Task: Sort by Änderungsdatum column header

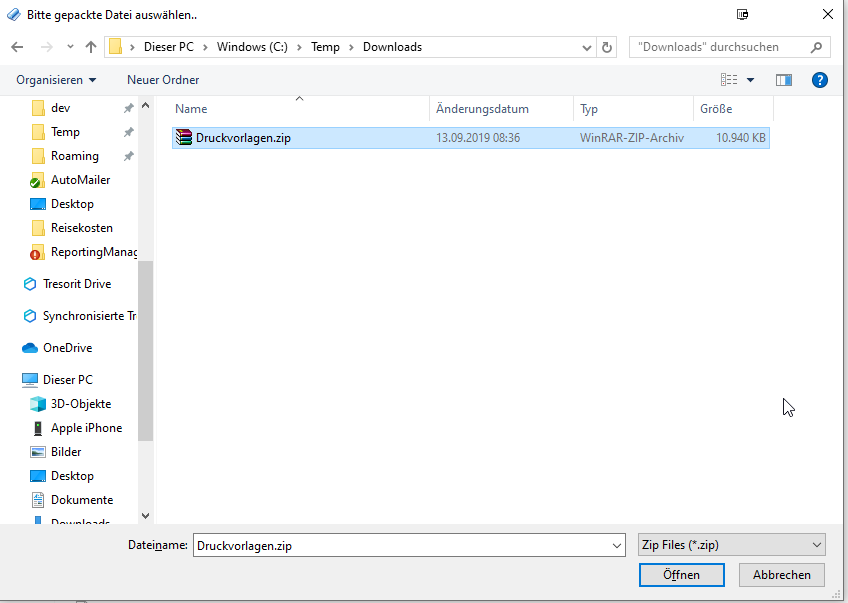Action: point(482,109)
